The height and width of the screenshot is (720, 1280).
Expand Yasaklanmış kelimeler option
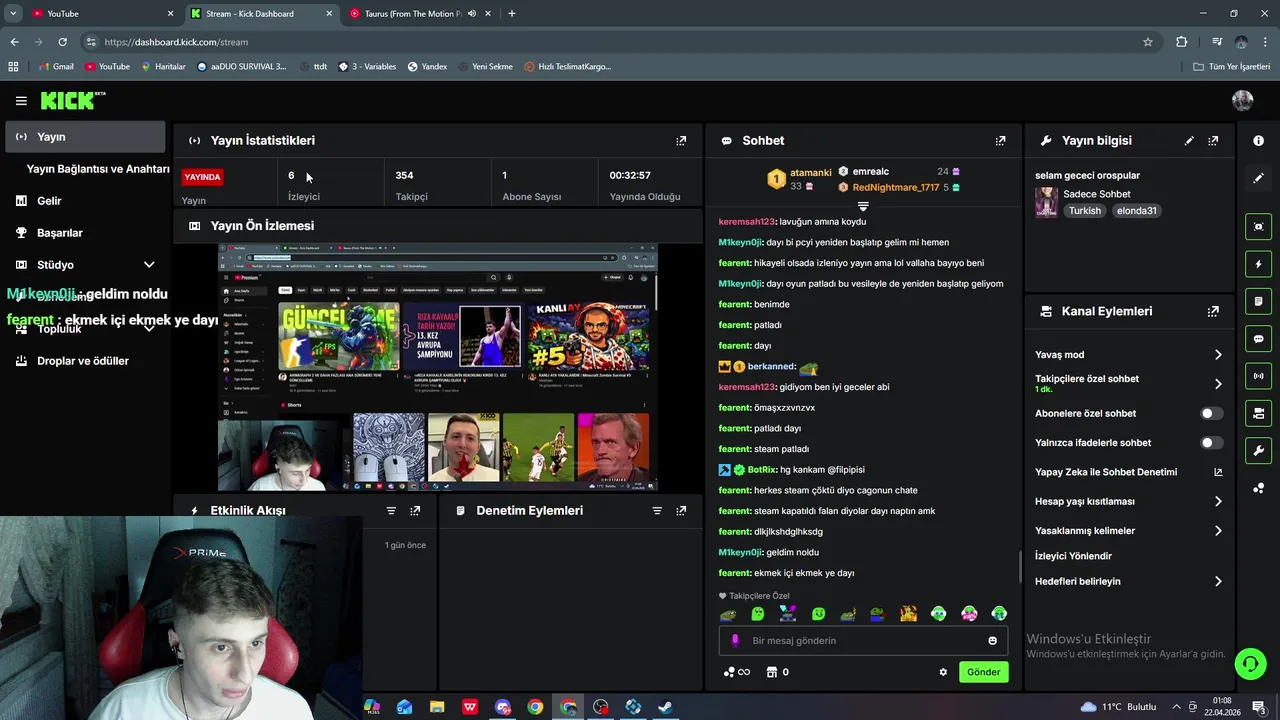coord(1218,531)
